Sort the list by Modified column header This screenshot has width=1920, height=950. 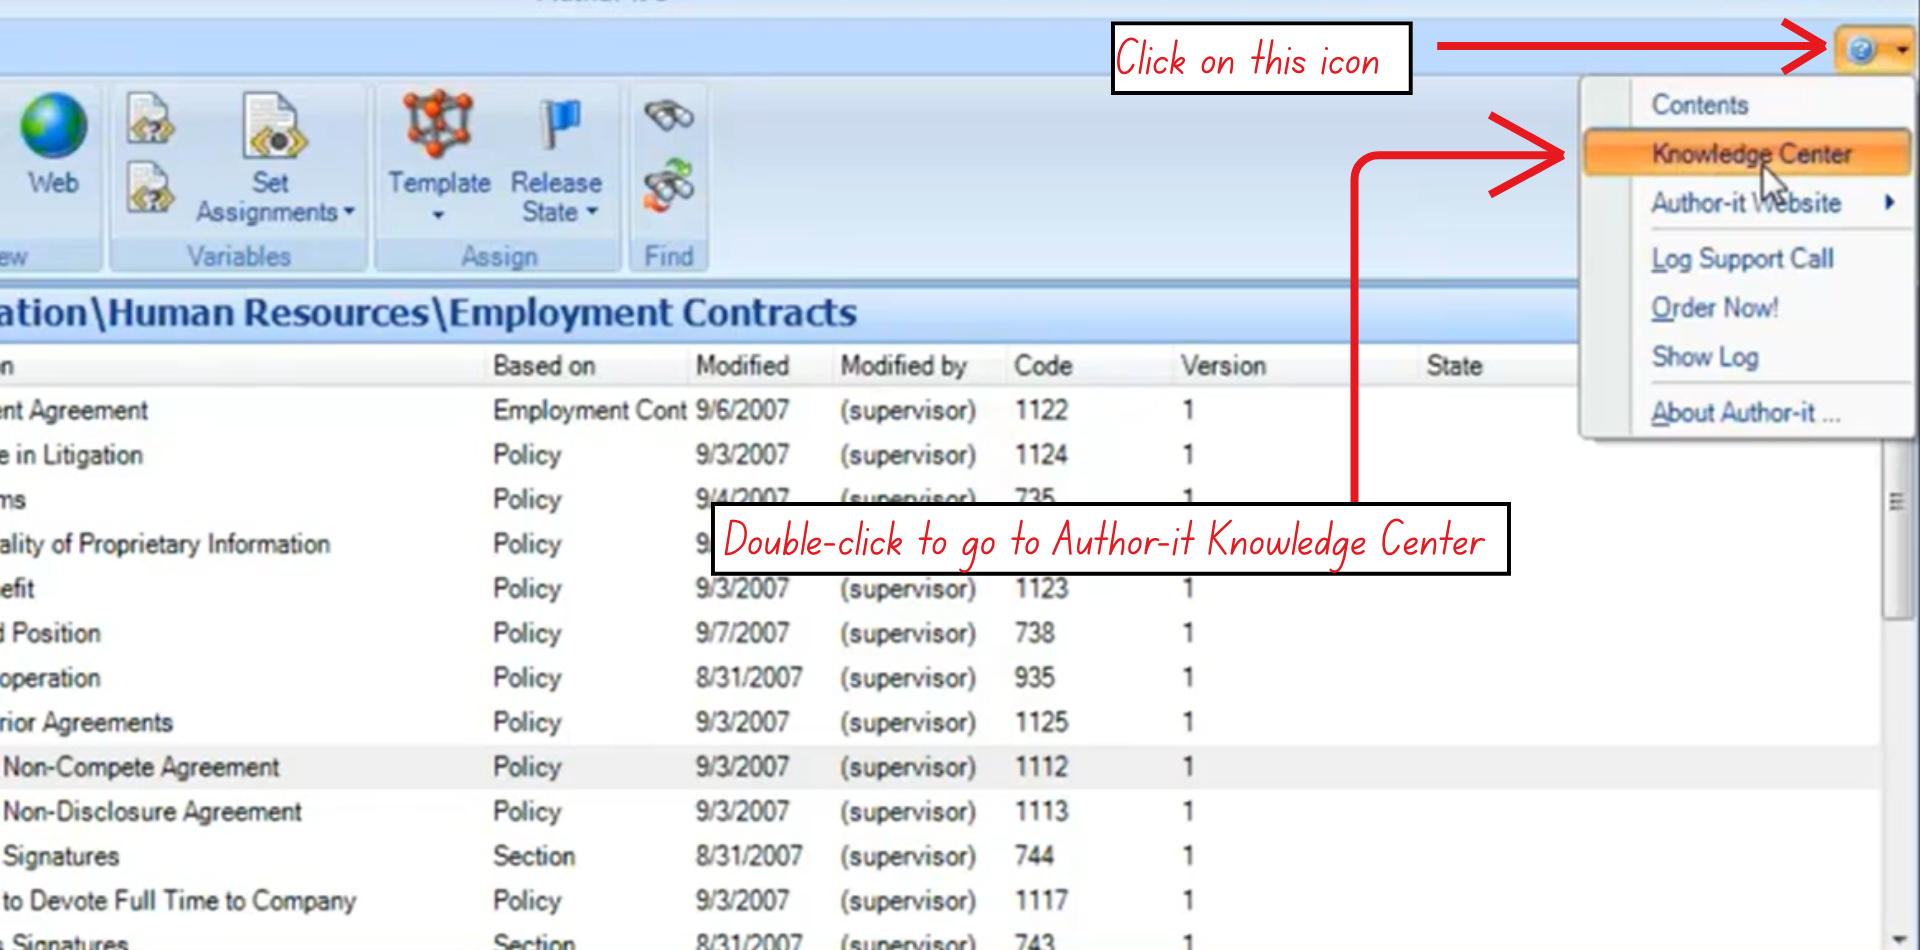(x=742, y=366)
